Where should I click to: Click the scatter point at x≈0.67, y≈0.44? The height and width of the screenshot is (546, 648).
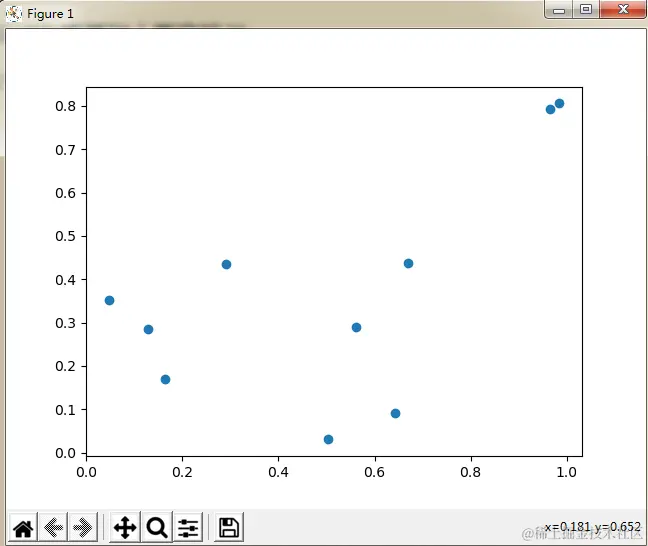tap(408, 263)
